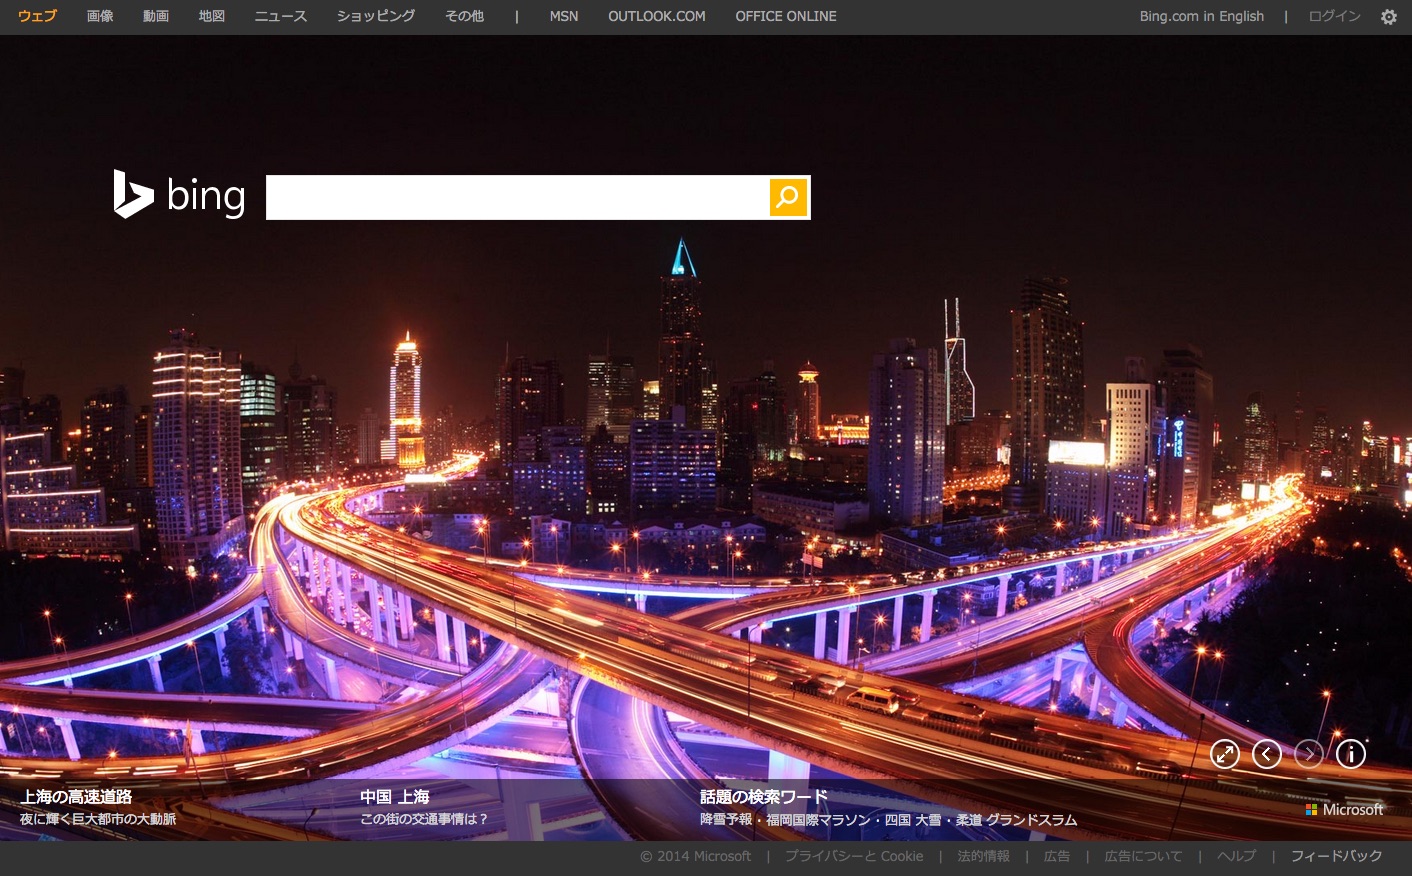The image size is (1412, 876).
Task: Expand background image to full screen
Action: click(x=1224, y=754)
